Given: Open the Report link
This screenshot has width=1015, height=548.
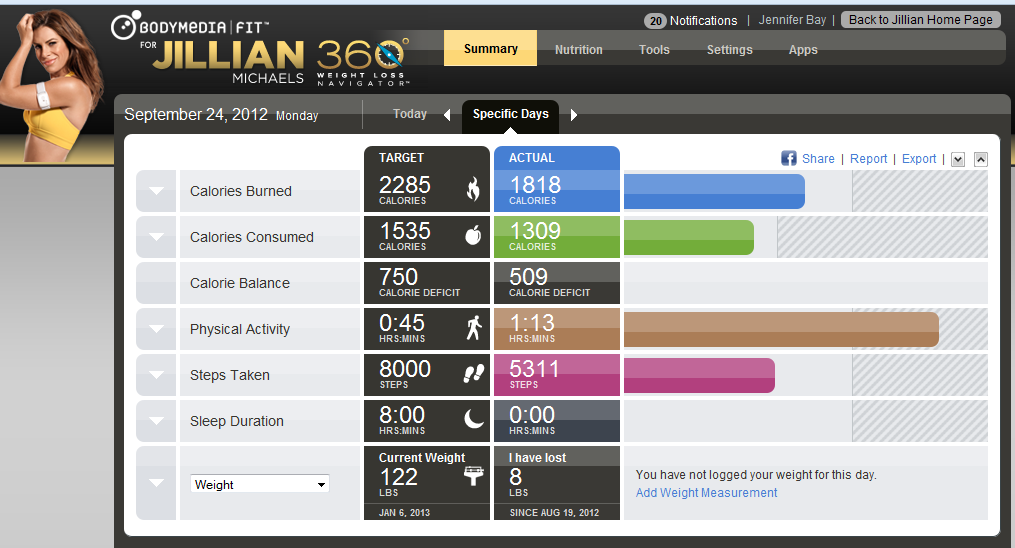Looking at the screenshot, I should [868, 159].
